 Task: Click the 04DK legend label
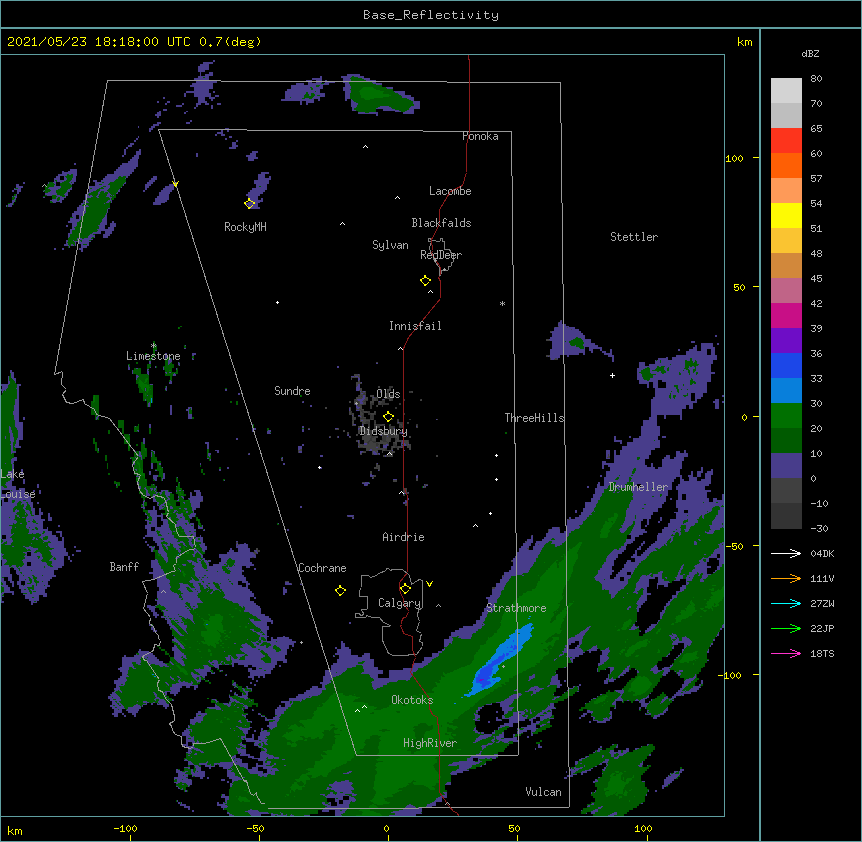point(822,553)
